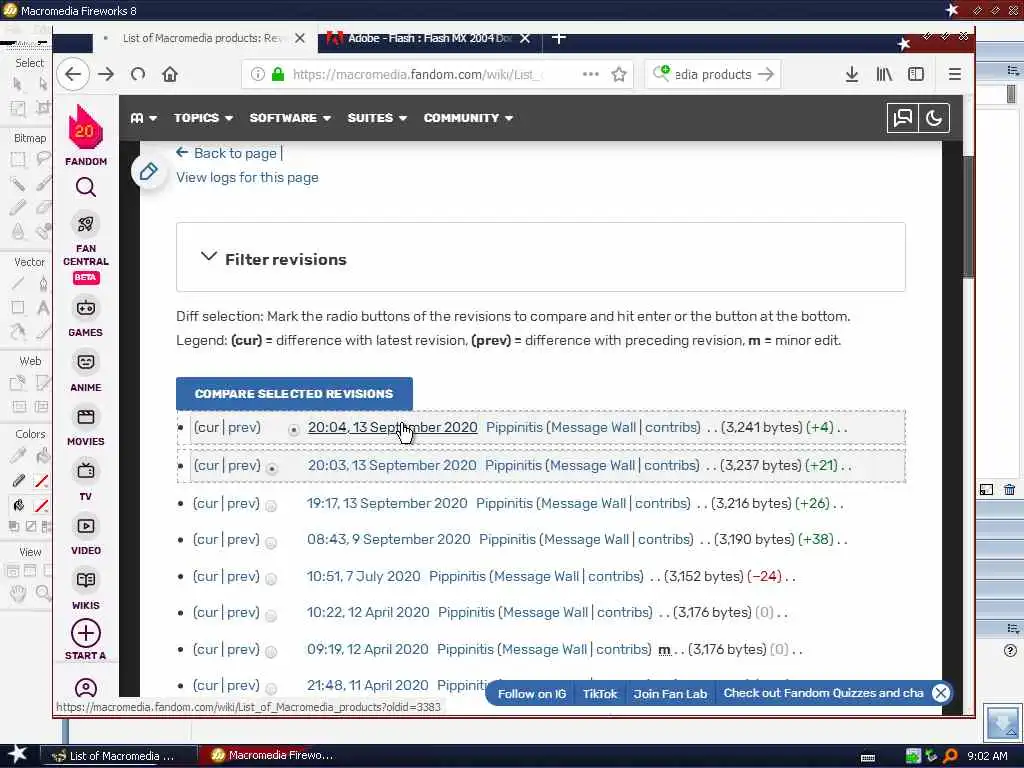Open browser downloads arrow icon

click(852, 74)
